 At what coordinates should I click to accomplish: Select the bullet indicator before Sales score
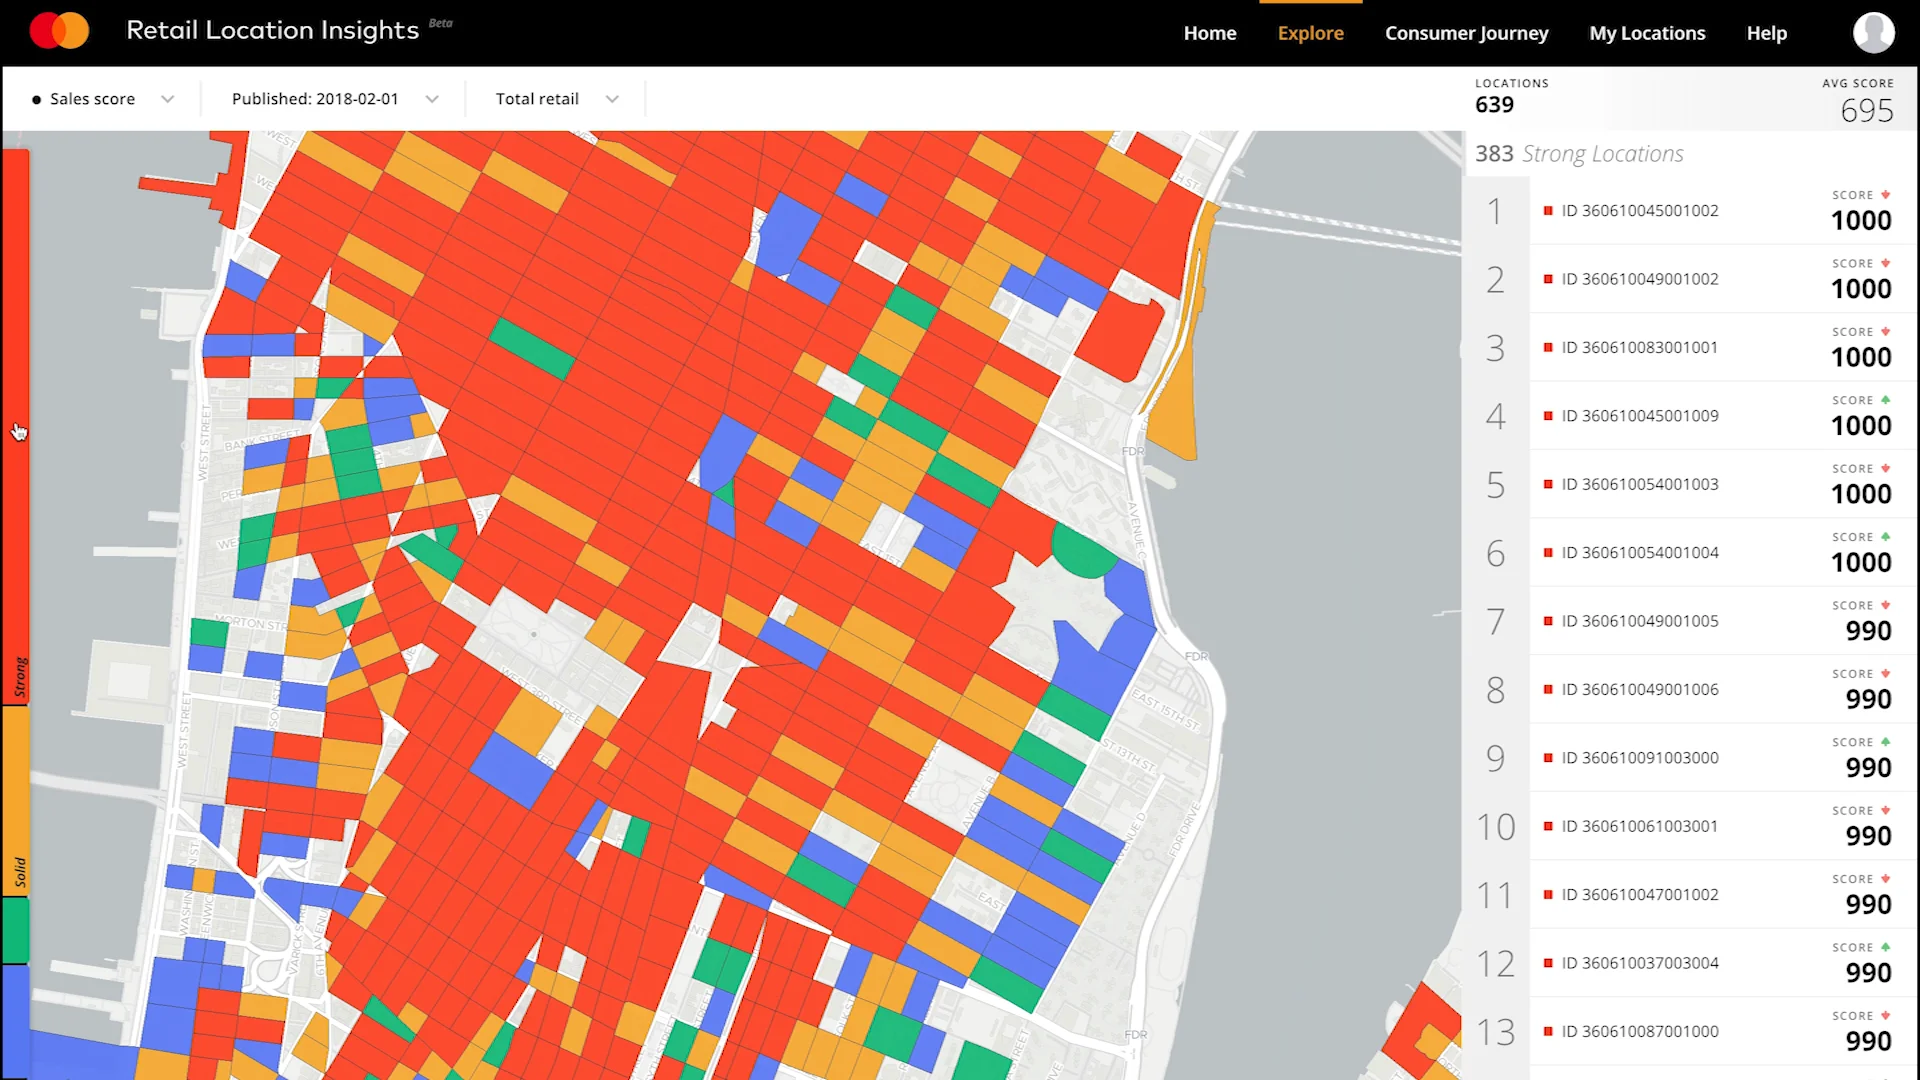(x=37, y=98)
